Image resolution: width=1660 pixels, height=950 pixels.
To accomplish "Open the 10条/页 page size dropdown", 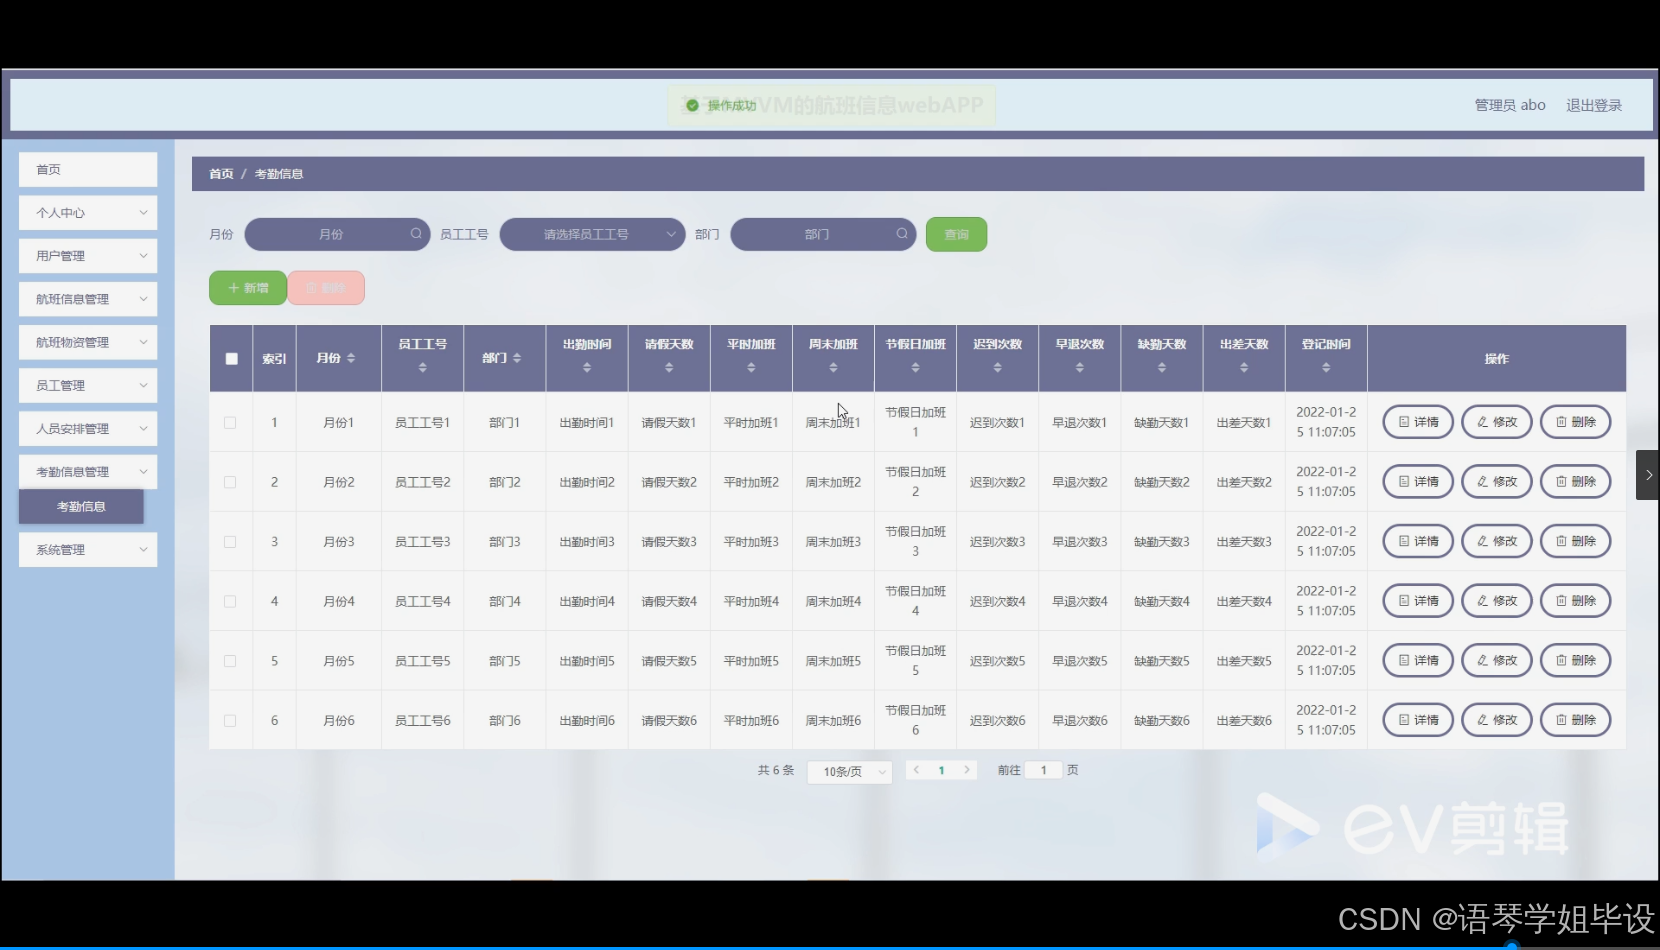I will click(850, 771).
